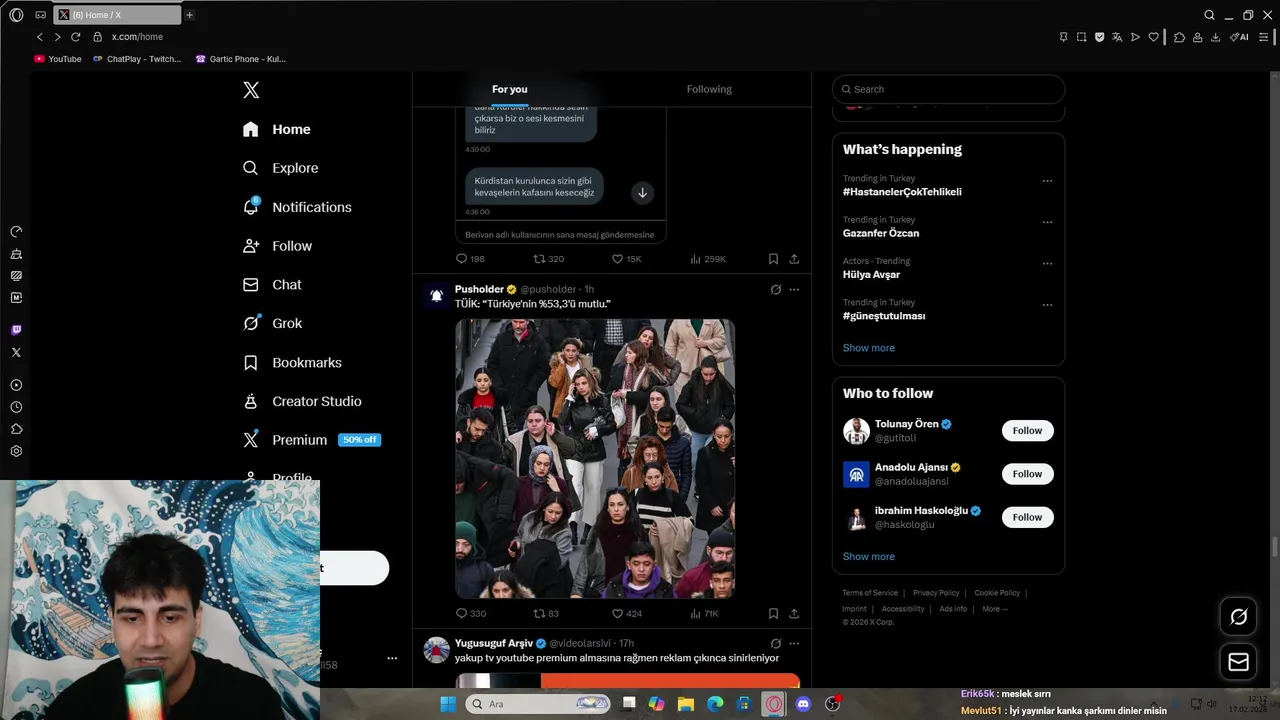1280x720 pixels.
Task: Open more options for Gazanfer Özcan
Action: pos(1047,222)
